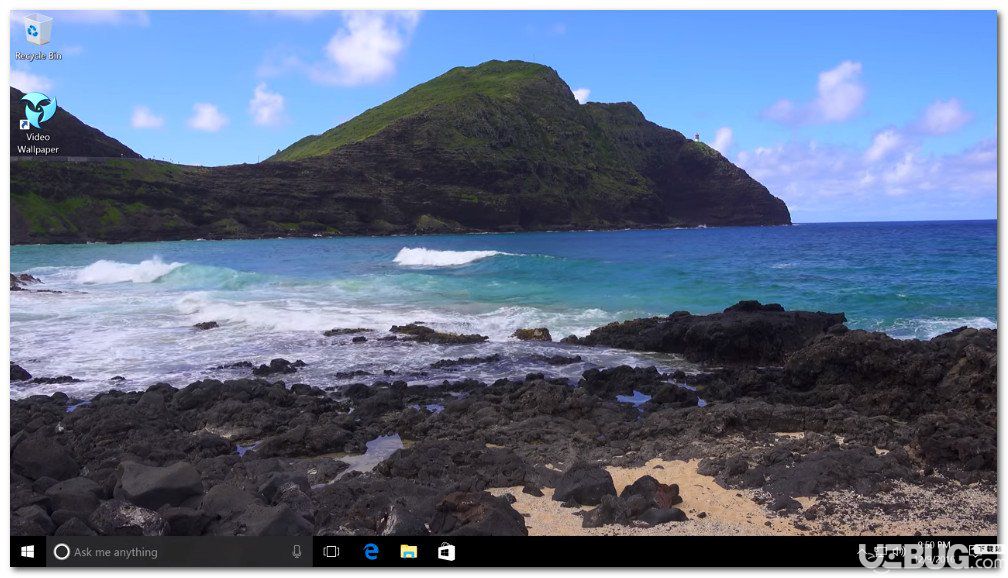The image size is (1008, 578).
Task: Open Task View from the taskbar
Action: [x=331, y=552]
